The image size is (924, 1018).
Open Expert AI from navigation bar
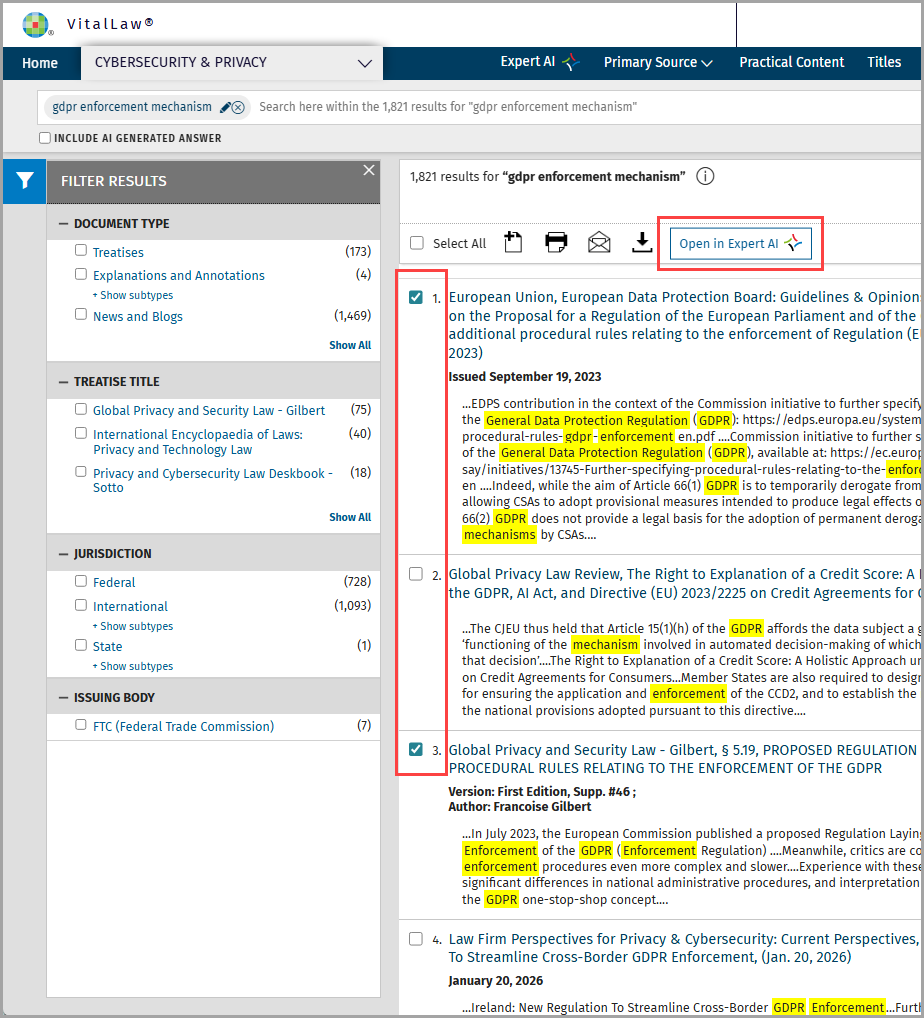(539, 62)
